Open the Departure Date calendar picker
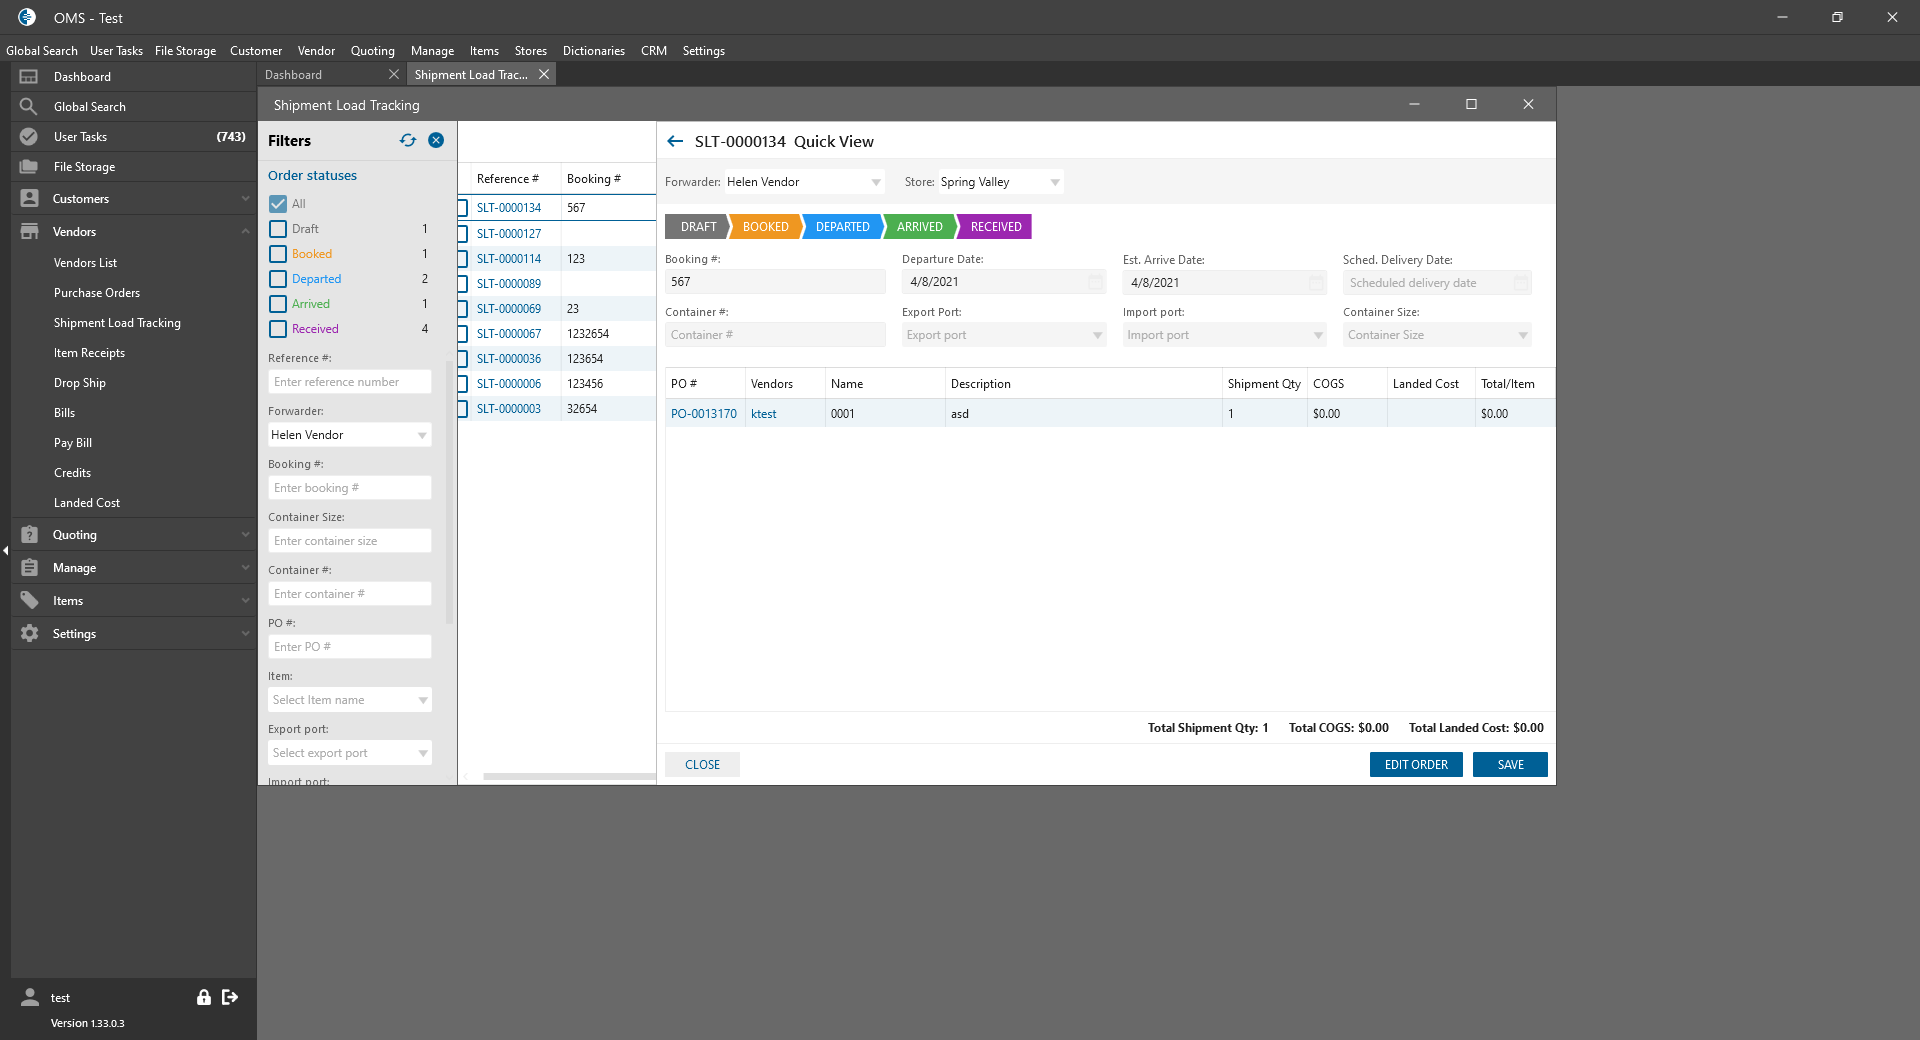Screen dimensions: 1920x1040 1095,283
